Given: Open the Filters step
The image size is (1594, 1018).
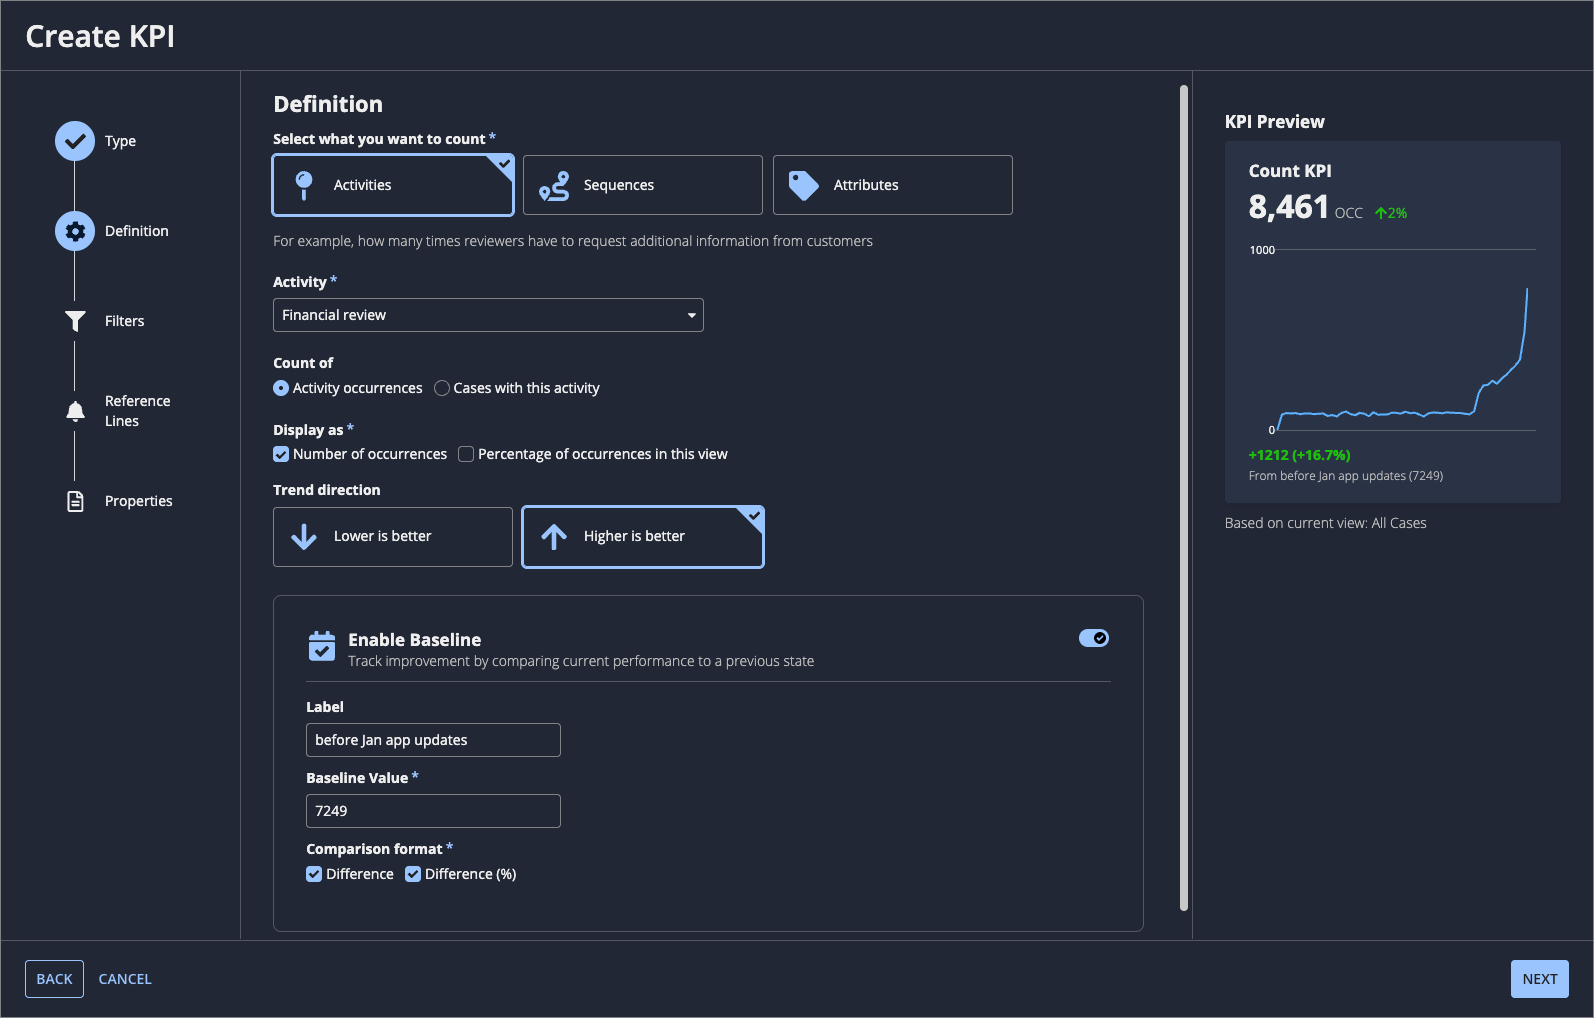Looking at the screenshot, I should click(x=124, y=321).
